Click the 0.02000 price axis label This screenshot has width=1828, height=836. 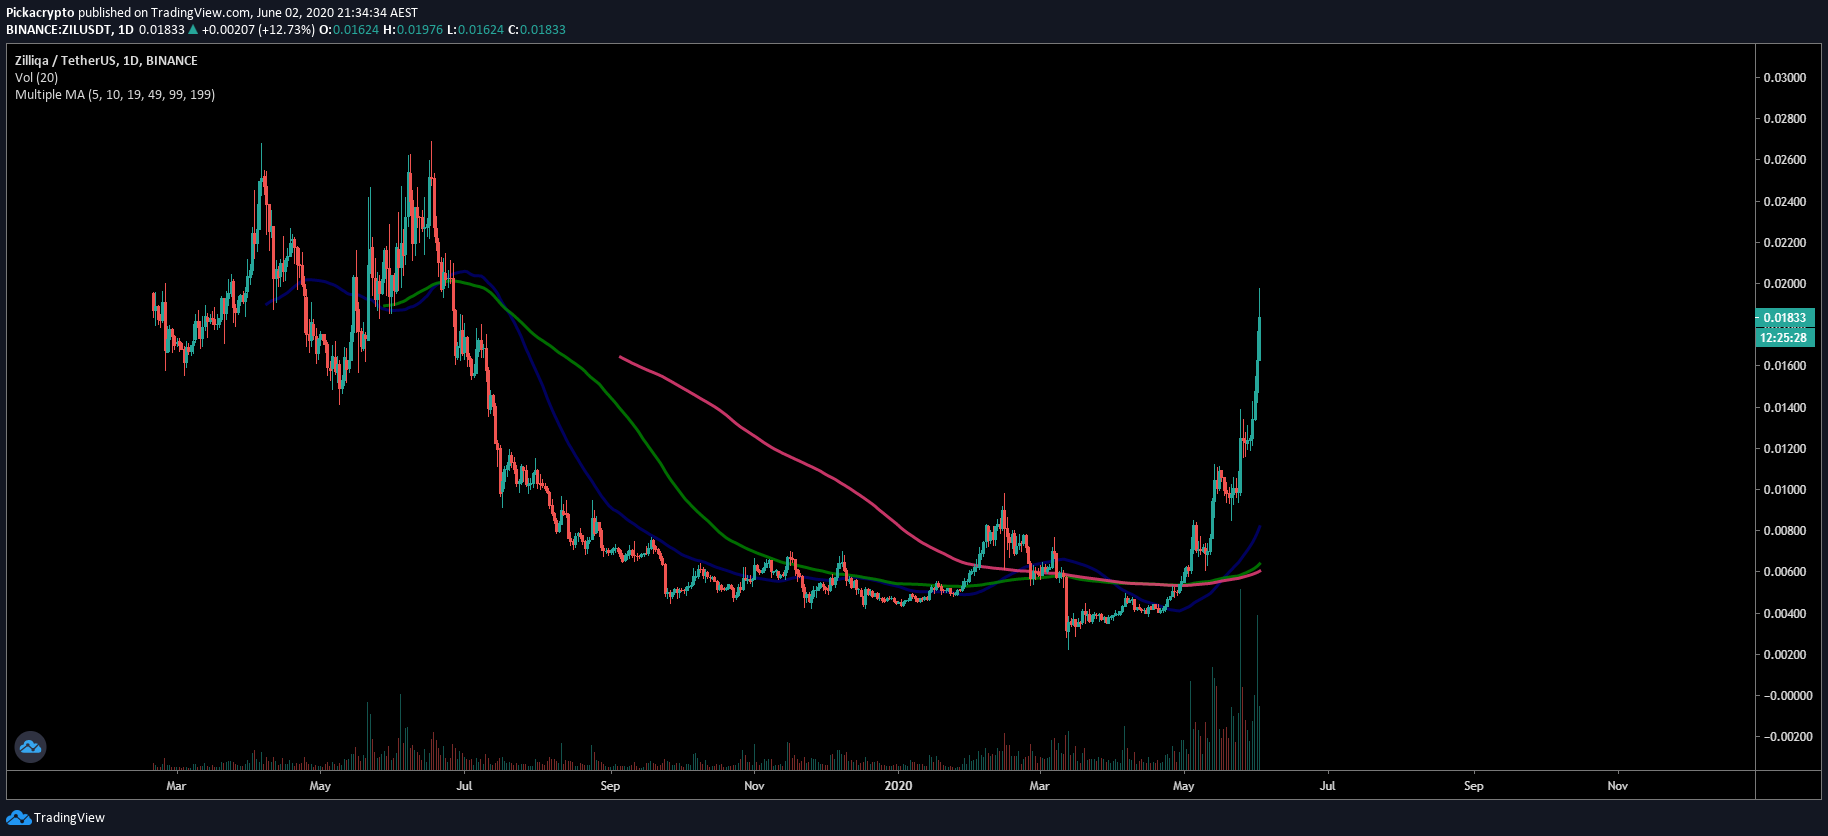(x=1785, y=284)
